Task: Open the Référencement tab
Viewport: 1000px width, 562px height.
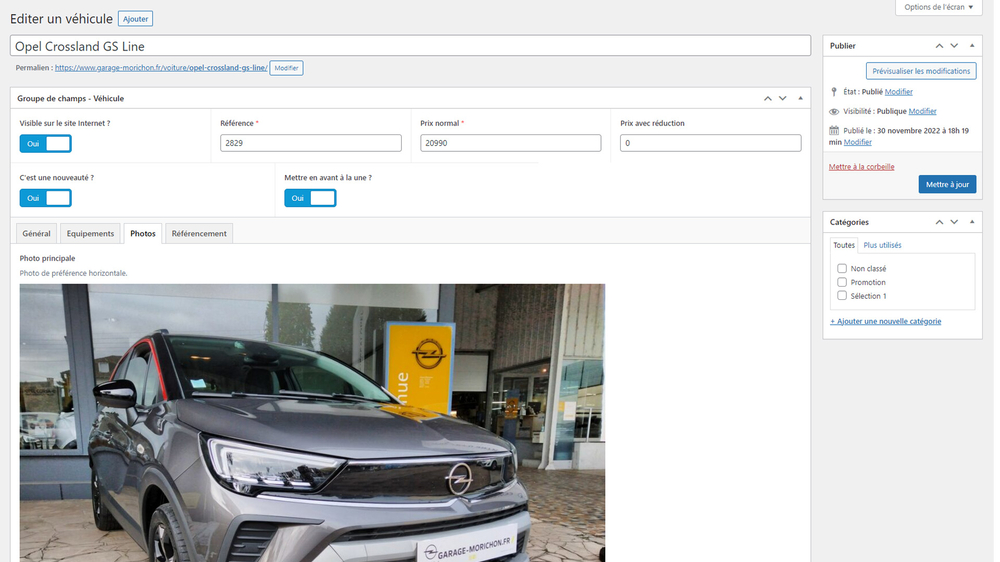Action: [x=199, y=233]
